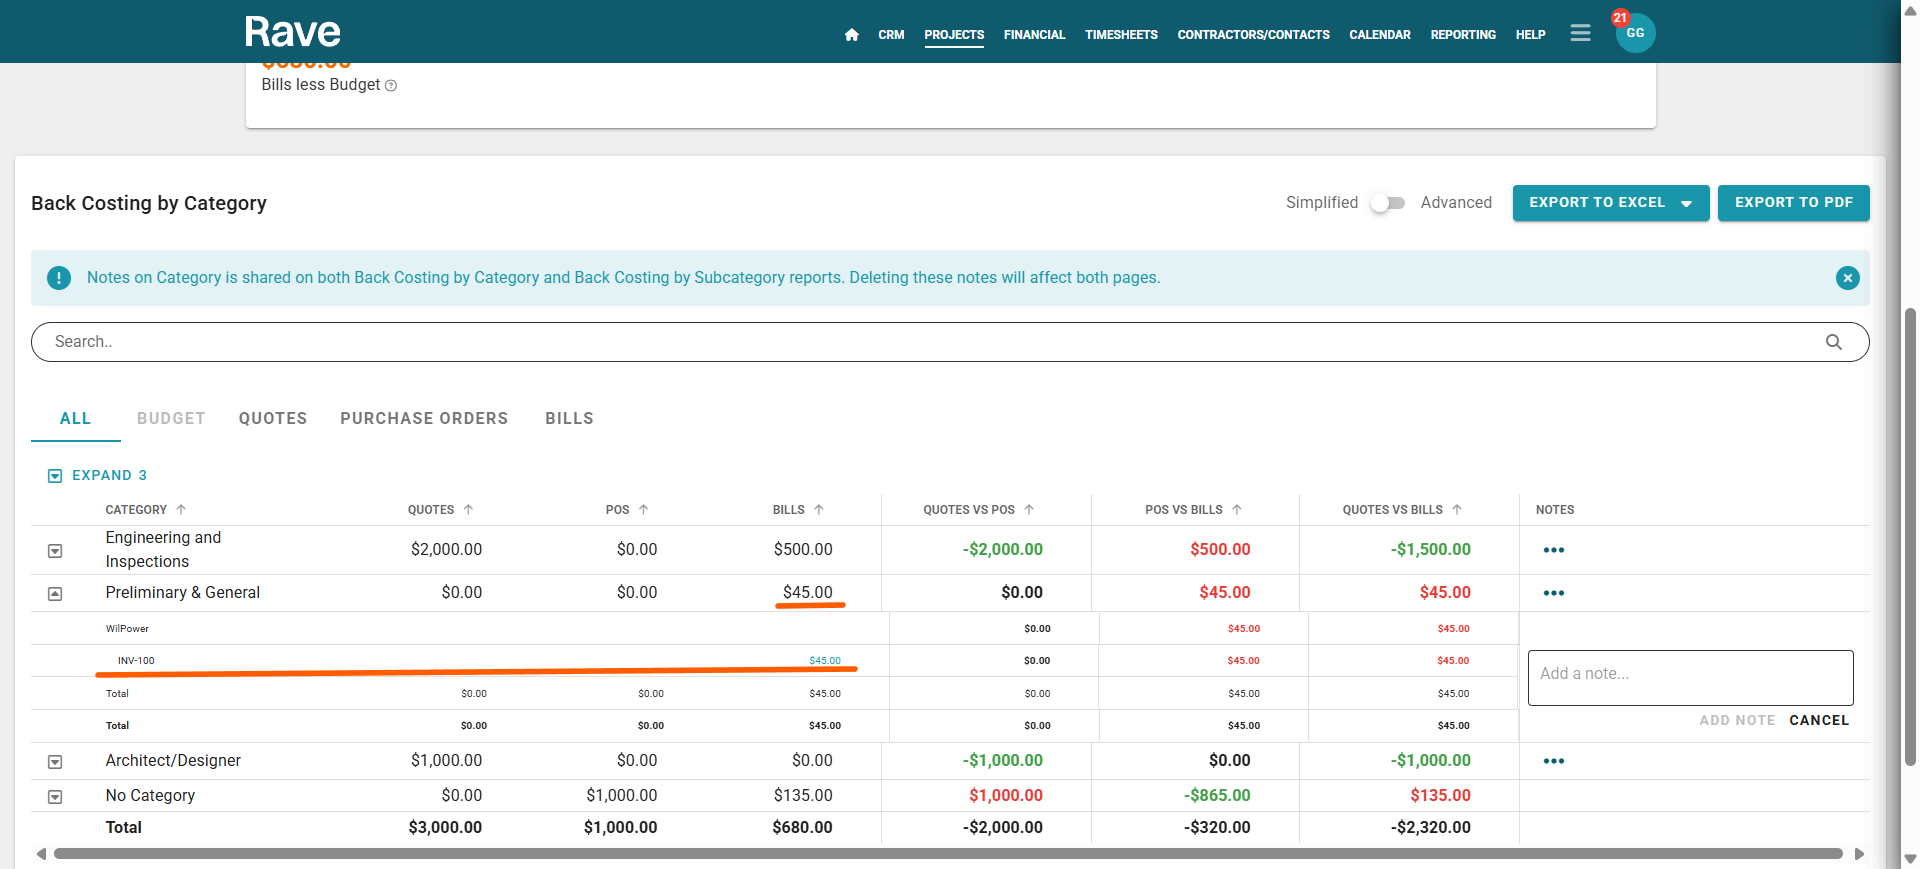Click the Expand 3 toggle
This screenshot has height=869, width=1920.
[98, 475]
